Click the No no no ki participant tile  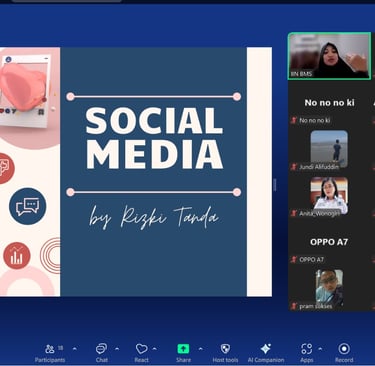[x=329, y=103]
